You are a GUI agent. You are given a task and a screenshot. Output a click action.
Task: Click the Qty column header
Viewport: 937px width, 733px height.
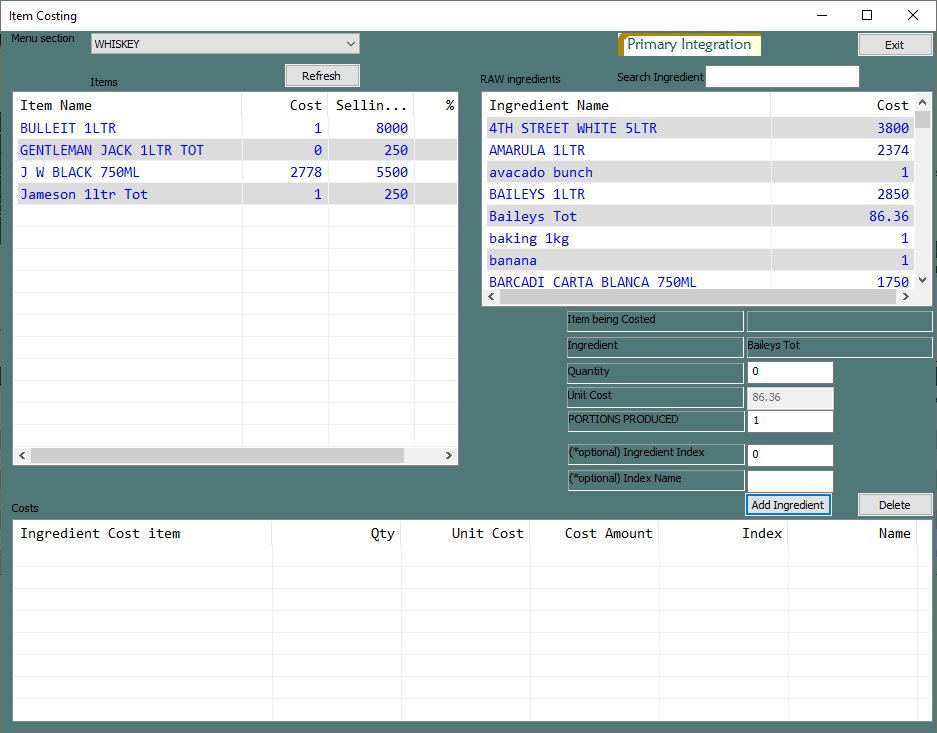point(336,533)
